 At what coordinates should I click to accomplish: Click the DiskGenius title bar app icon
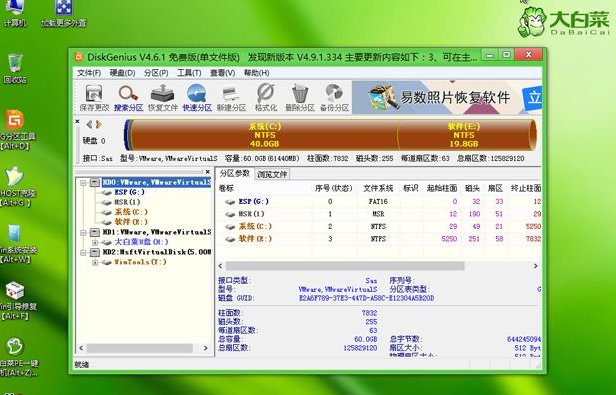[79, 57]
